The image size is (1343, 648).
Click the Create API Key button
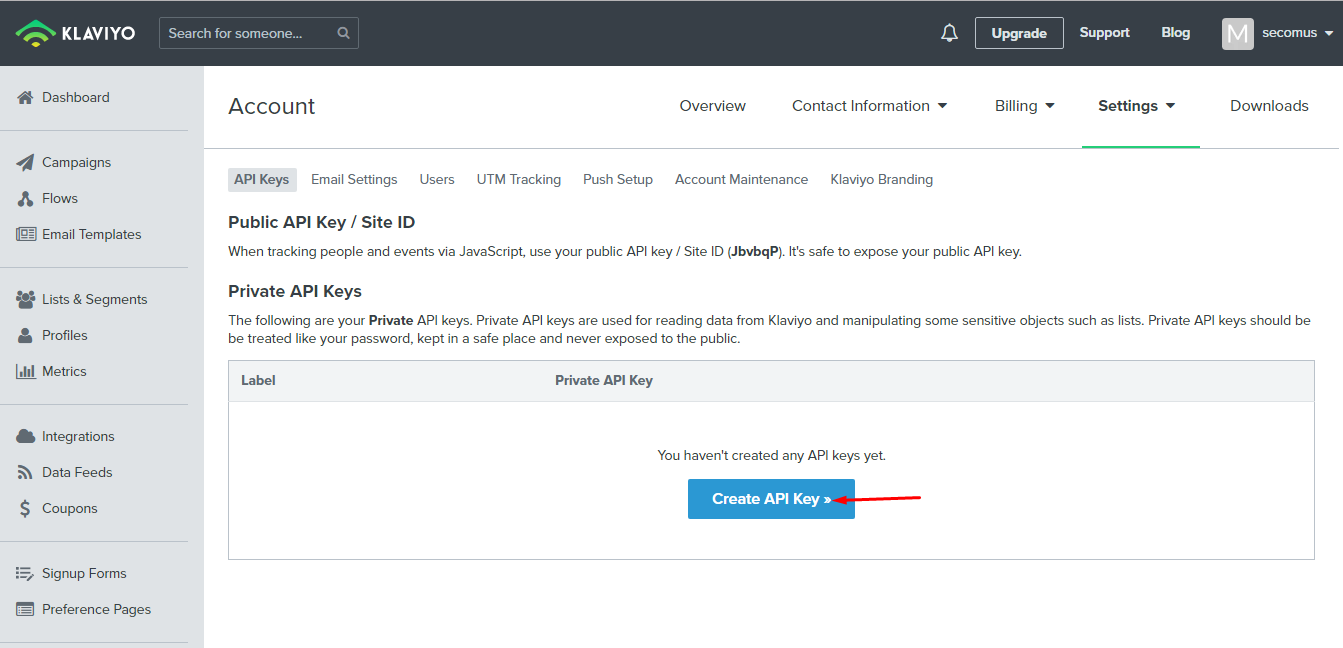click(x=771, y=499)
